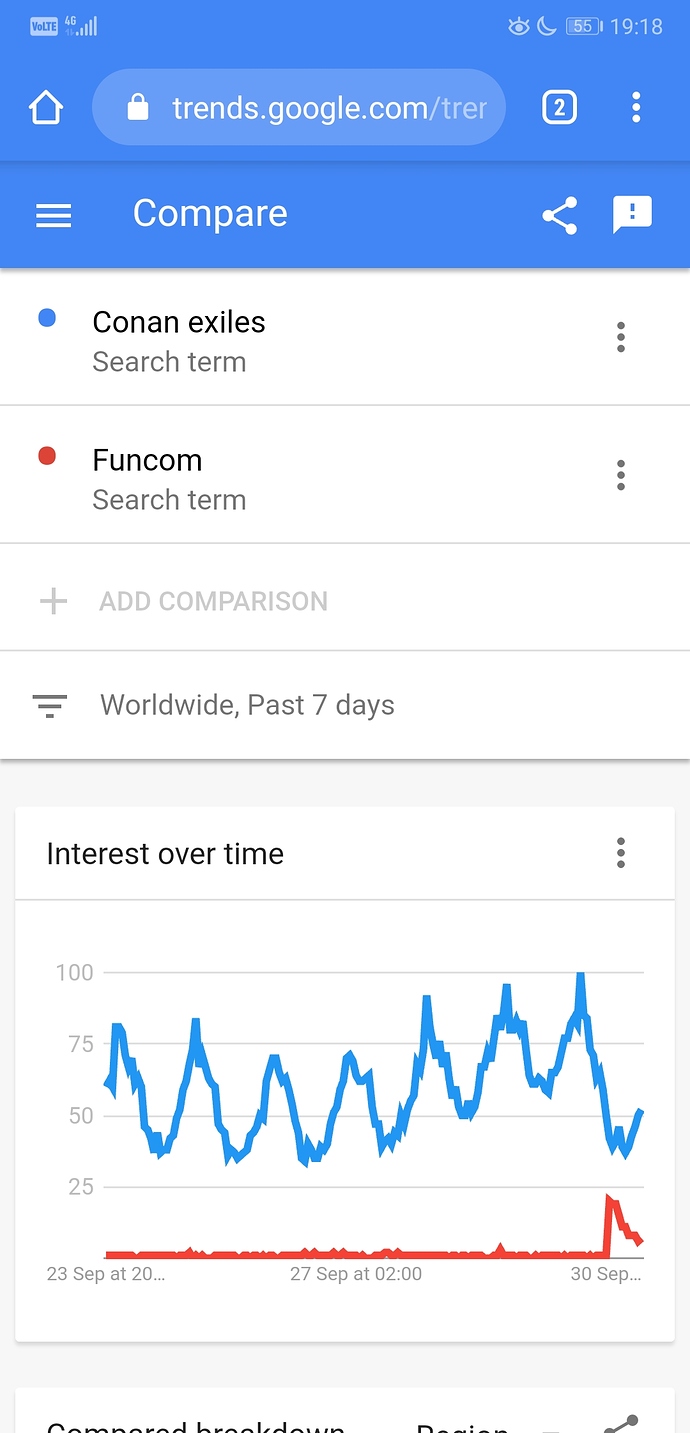Edit the Conan exiles search term
This screenshot has height=1433, width=690.
(179, 322)
